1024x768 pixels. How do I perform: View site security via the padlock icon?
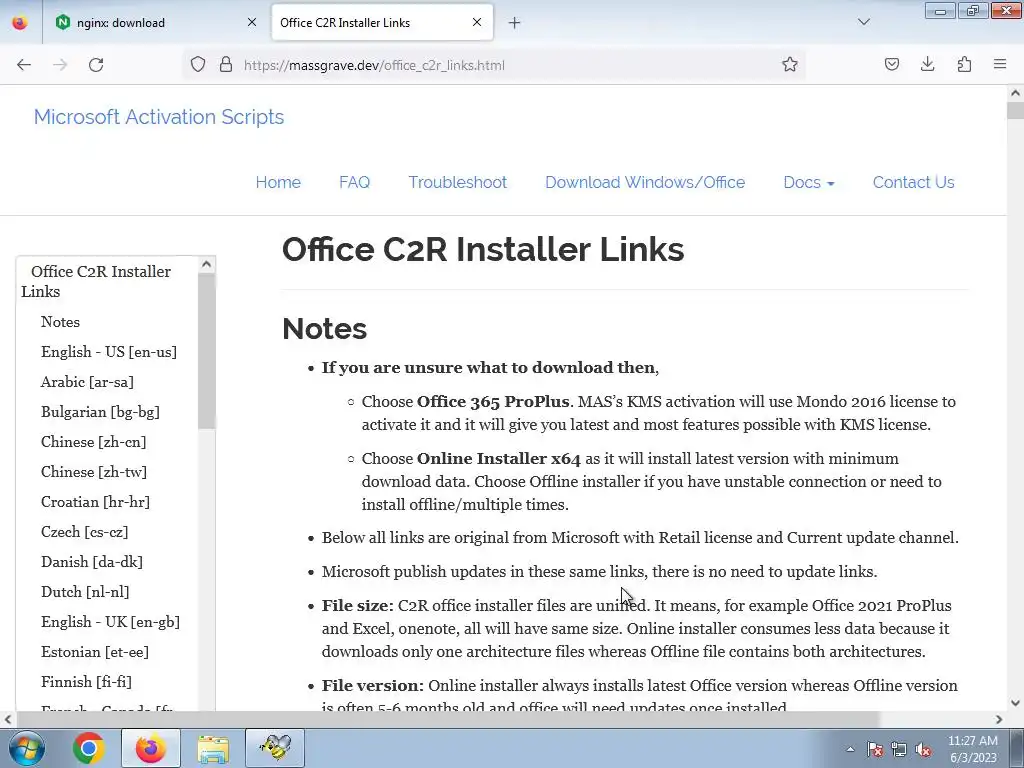pos(226,65)
